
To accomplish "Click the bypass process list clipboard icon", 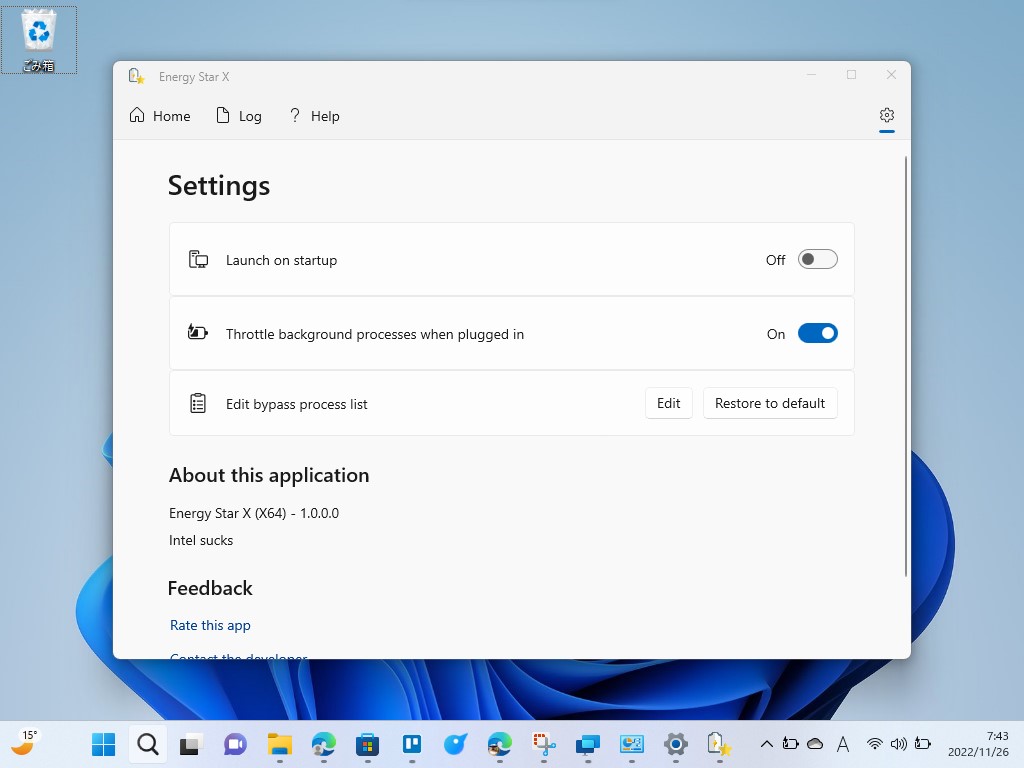I will [x=198, y=403].
